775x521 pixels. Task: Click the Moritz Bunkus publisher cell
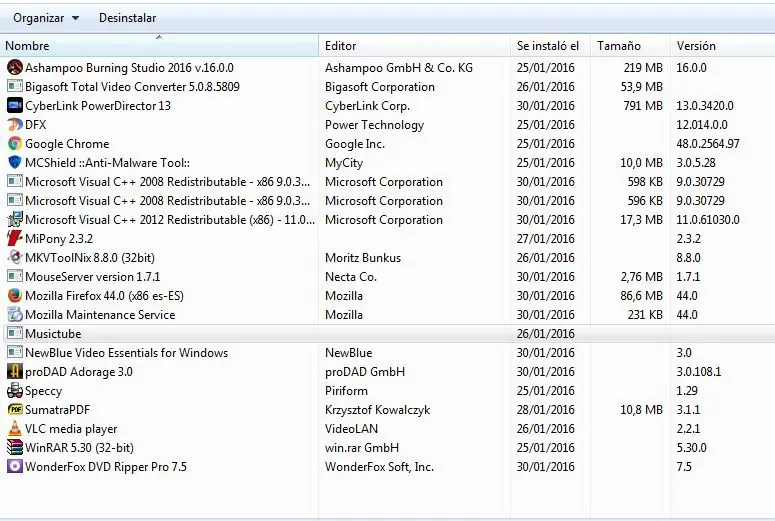pyautogui.click(x=363, y=258)
